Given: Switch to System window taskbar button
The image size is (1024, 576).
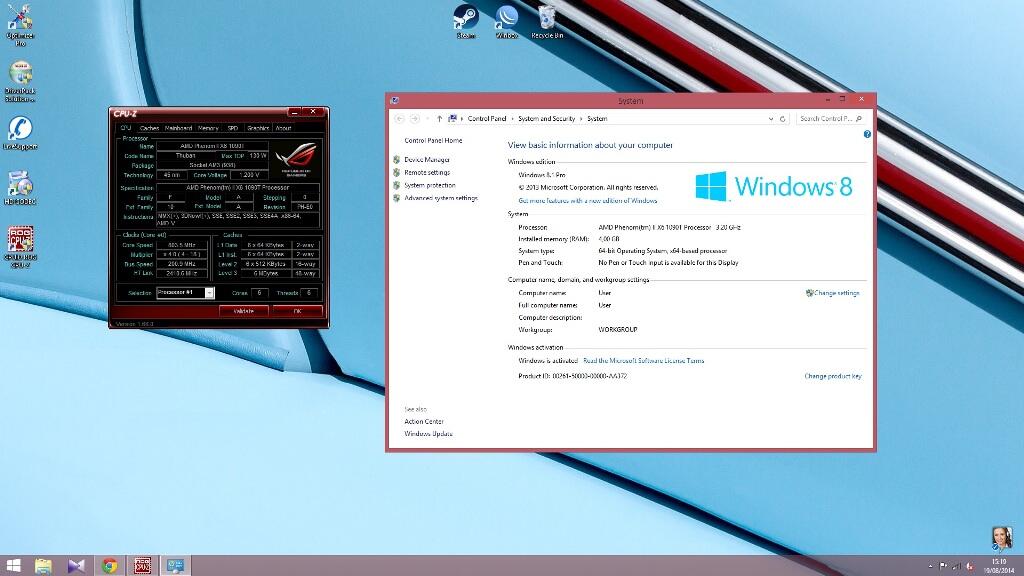Looking at the screenshot, I should pos(175,566).
